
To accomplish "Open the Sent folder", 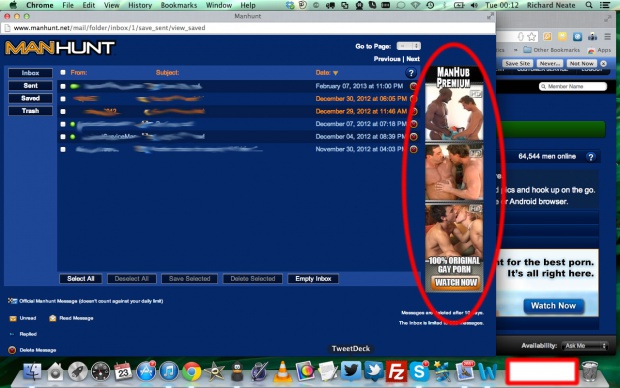I will 30,86.
